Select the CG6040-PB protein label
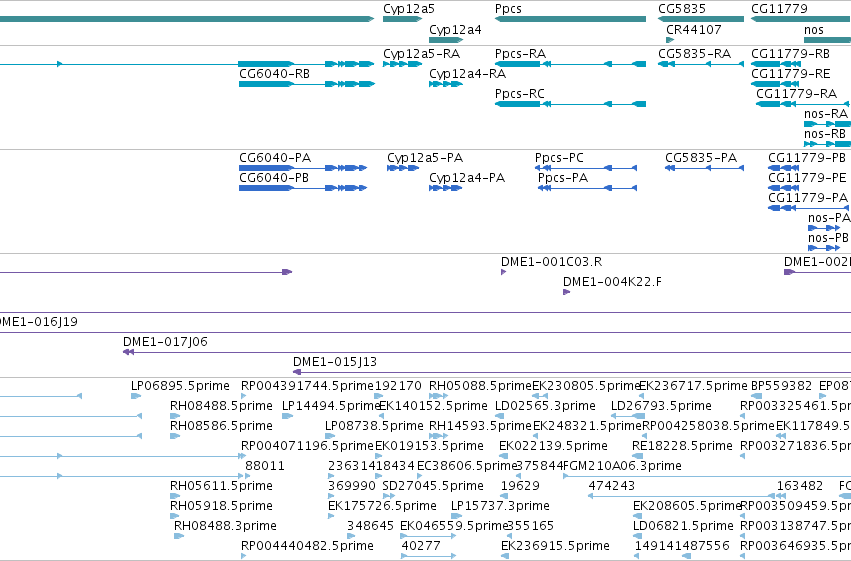Screen dimensions: 851x561 274,178
